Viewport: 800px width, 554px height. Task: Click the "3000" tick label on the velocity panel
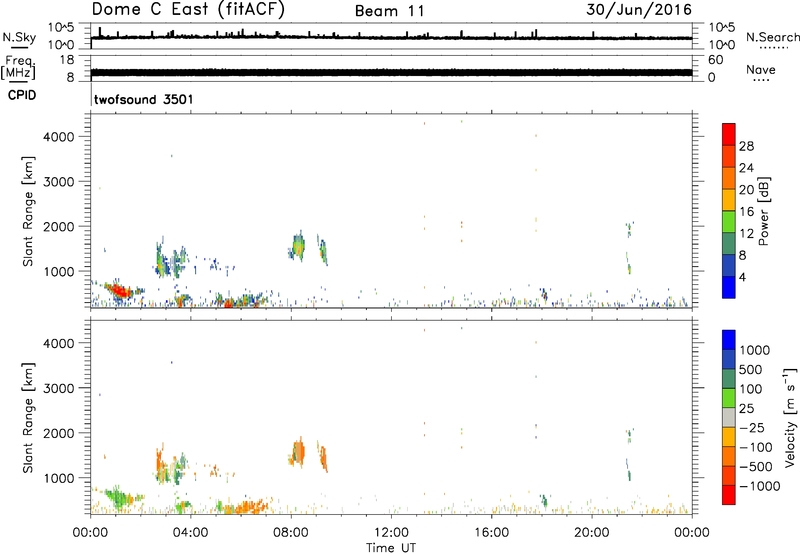[59, 388]
